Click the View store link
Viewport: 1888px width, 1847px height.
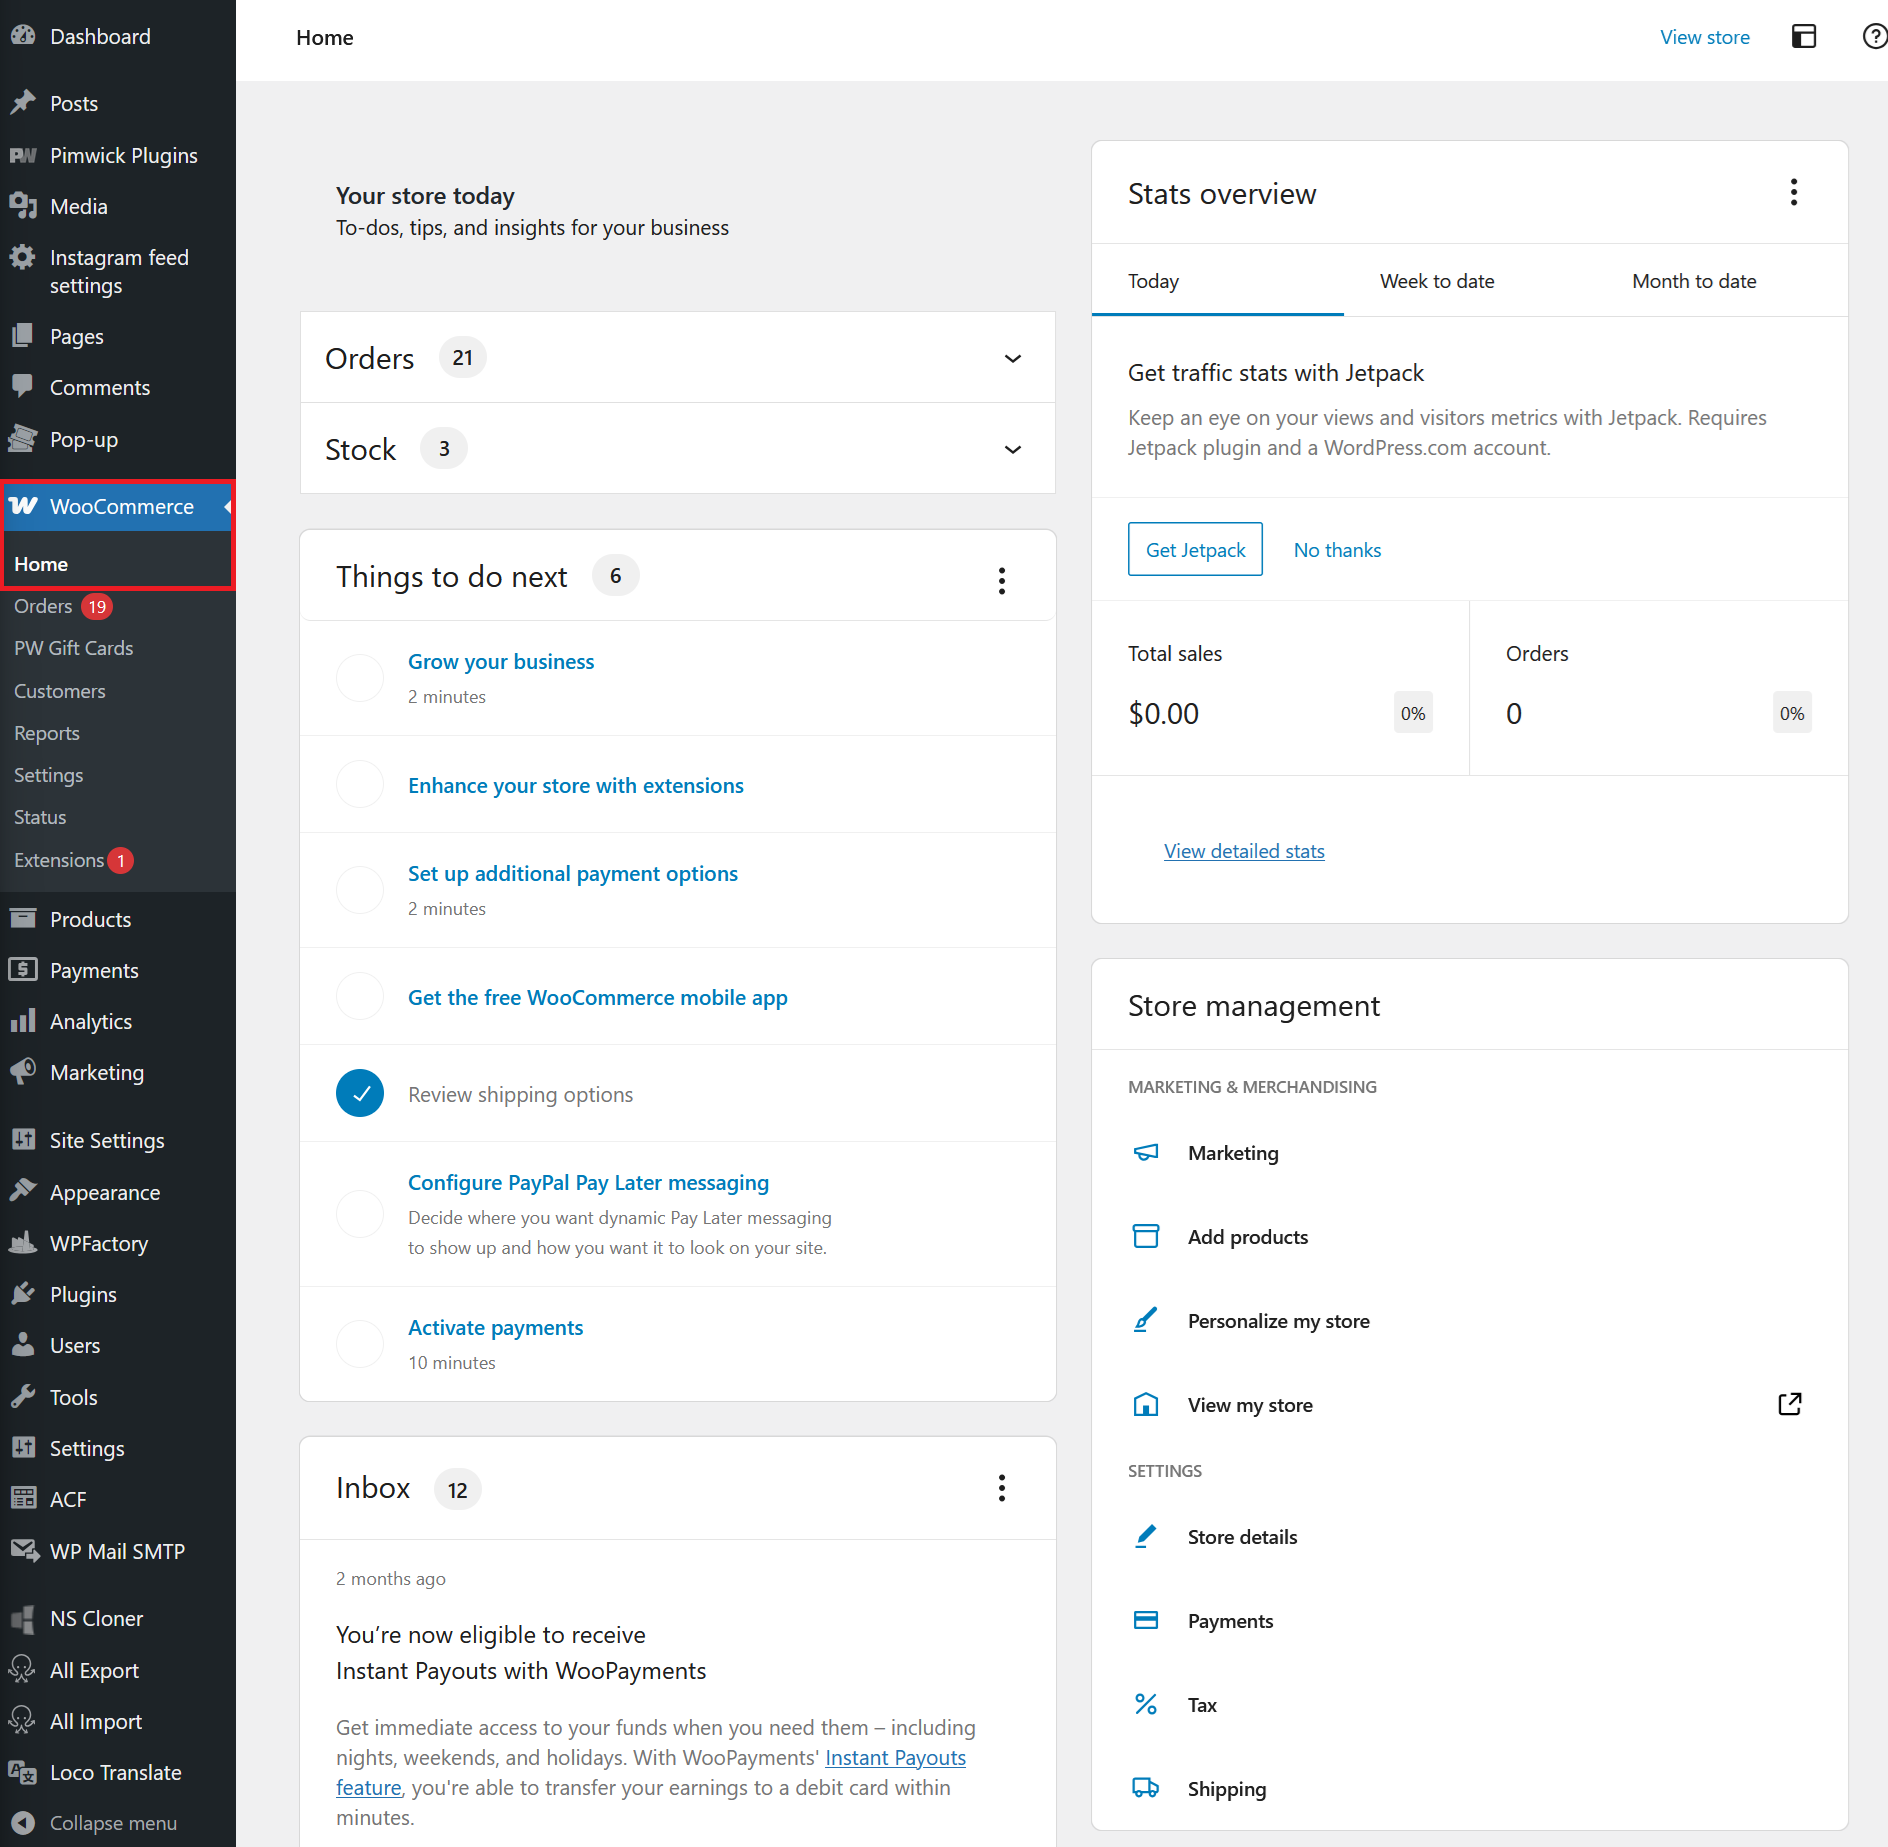tap(1705, 37)
